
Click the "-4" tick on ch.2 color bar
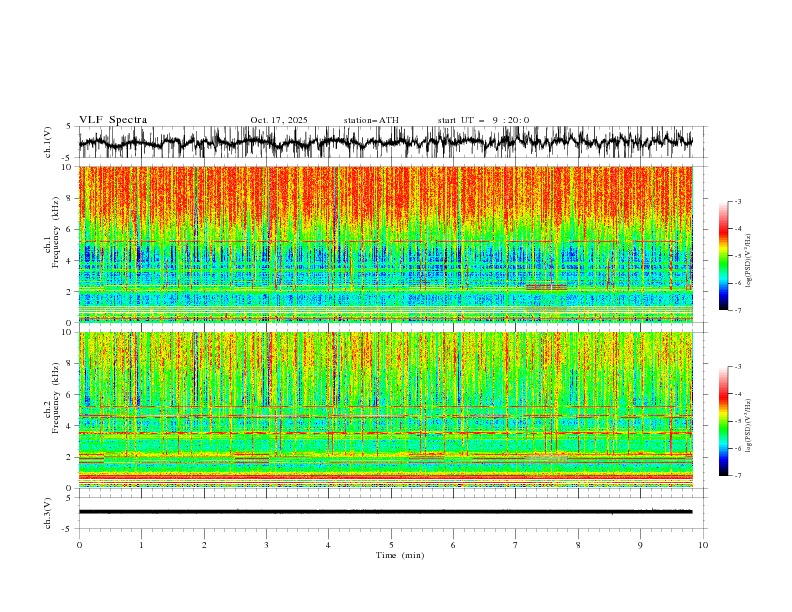tap(737, 394)
